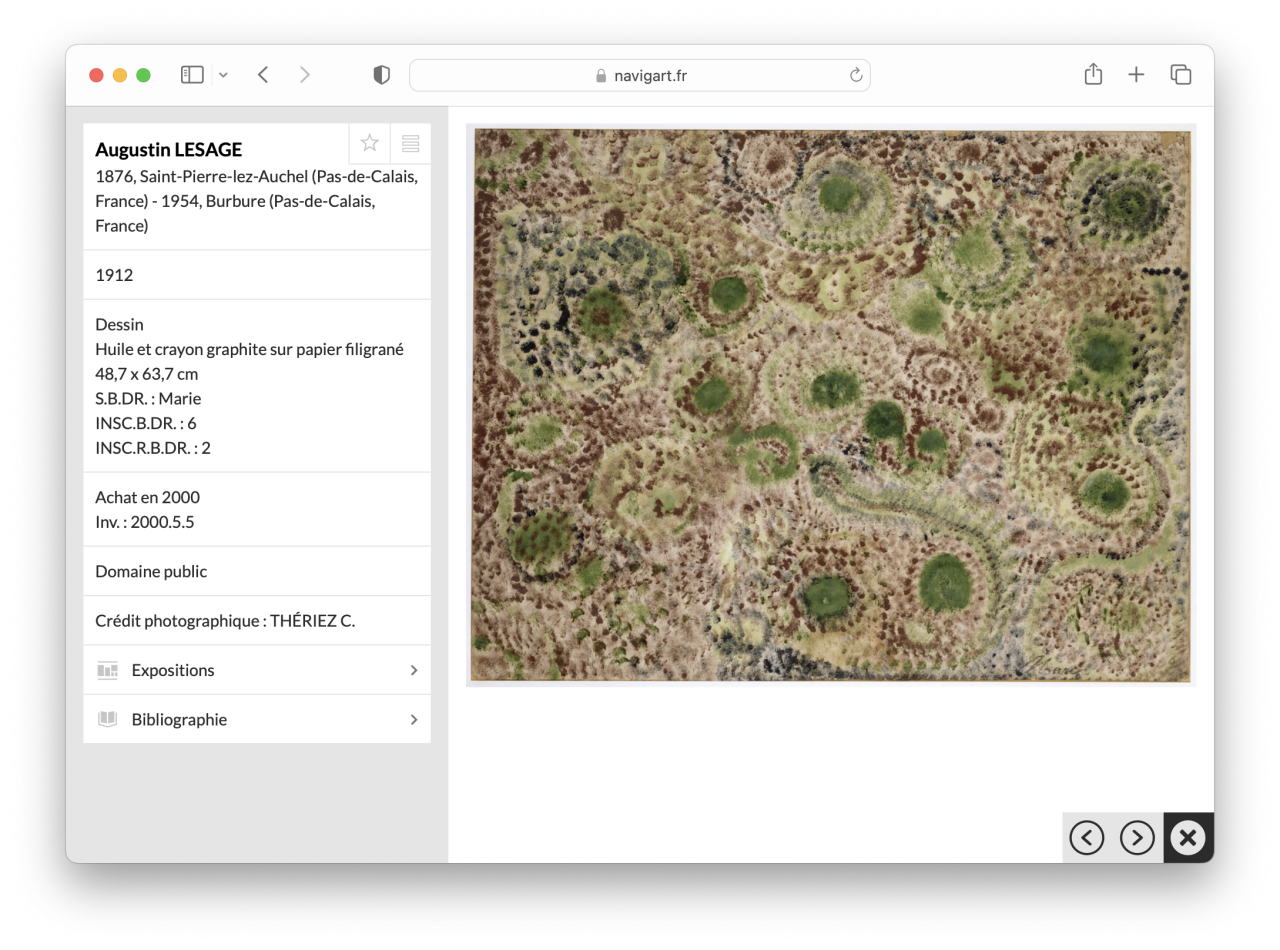The image size is (1280, 950).
Task: Close the artwork detail view
Action: pos(1188,837)
